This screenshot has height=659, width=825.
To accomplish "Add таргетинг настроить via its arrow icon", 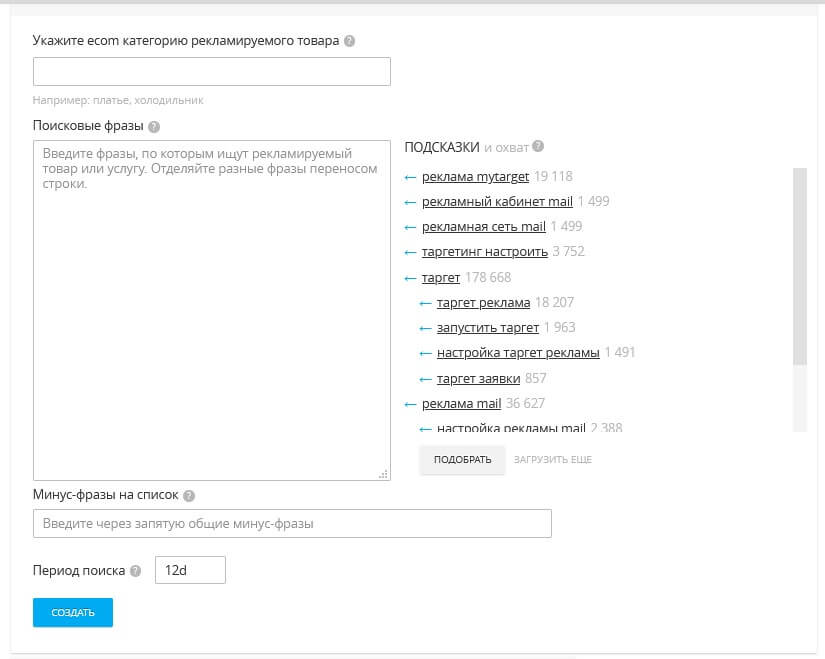I will (x=410, y=251).
